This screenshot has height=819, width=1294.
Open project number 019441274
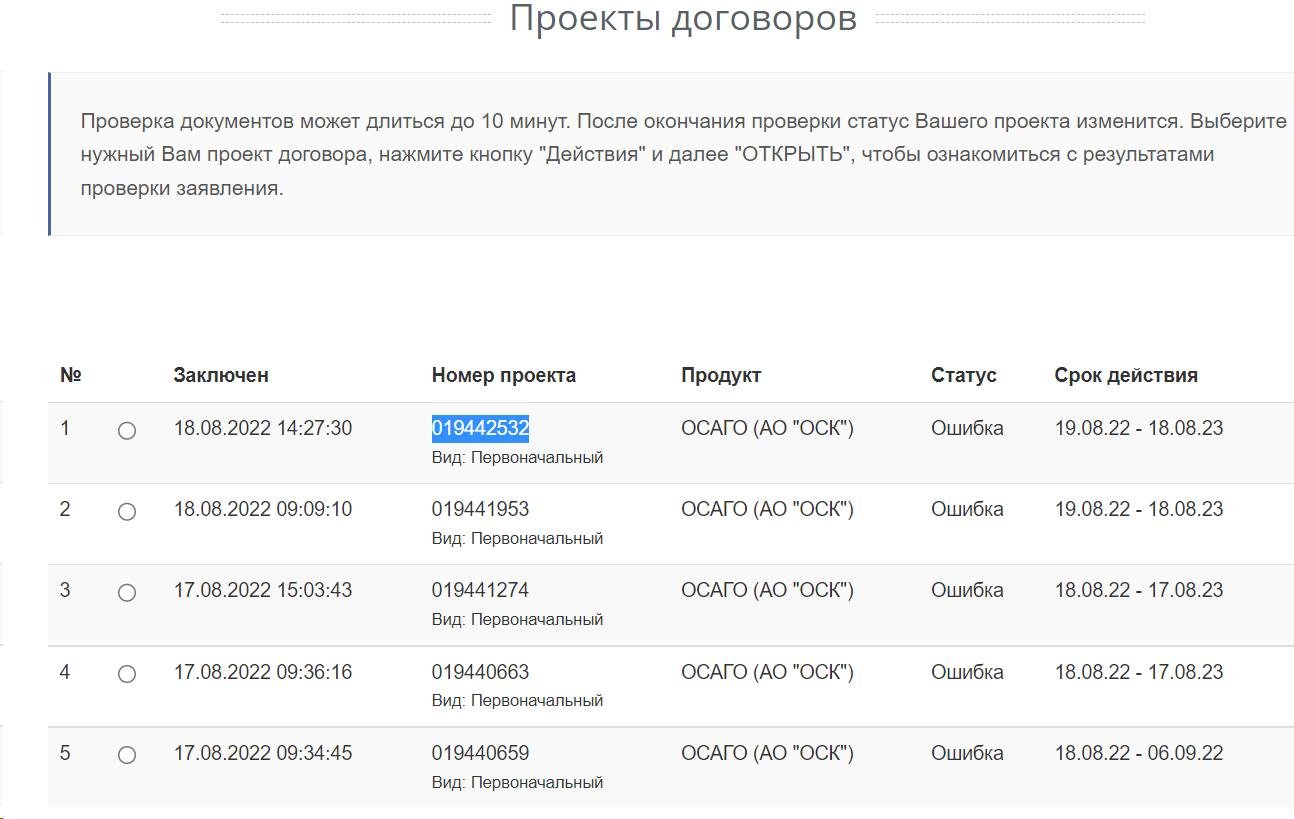[x=480, y=590]
